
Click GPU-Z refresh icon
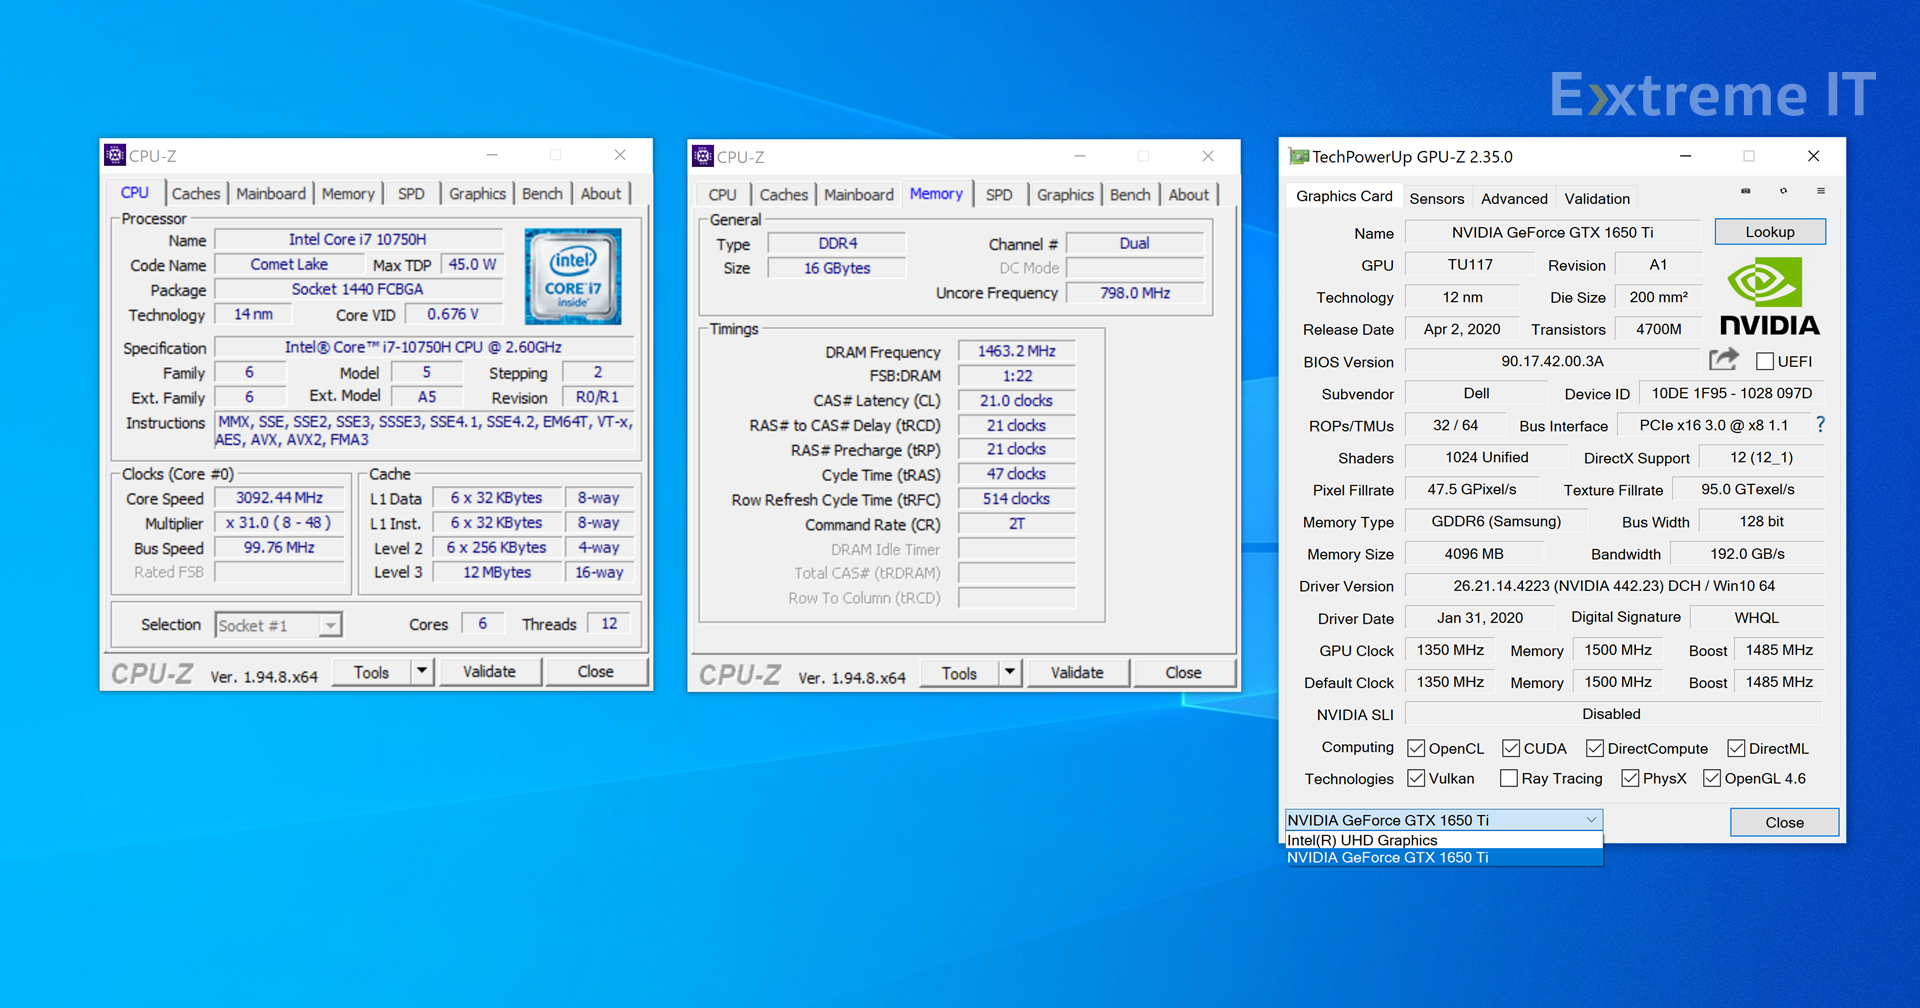[x=1783, y=191]
